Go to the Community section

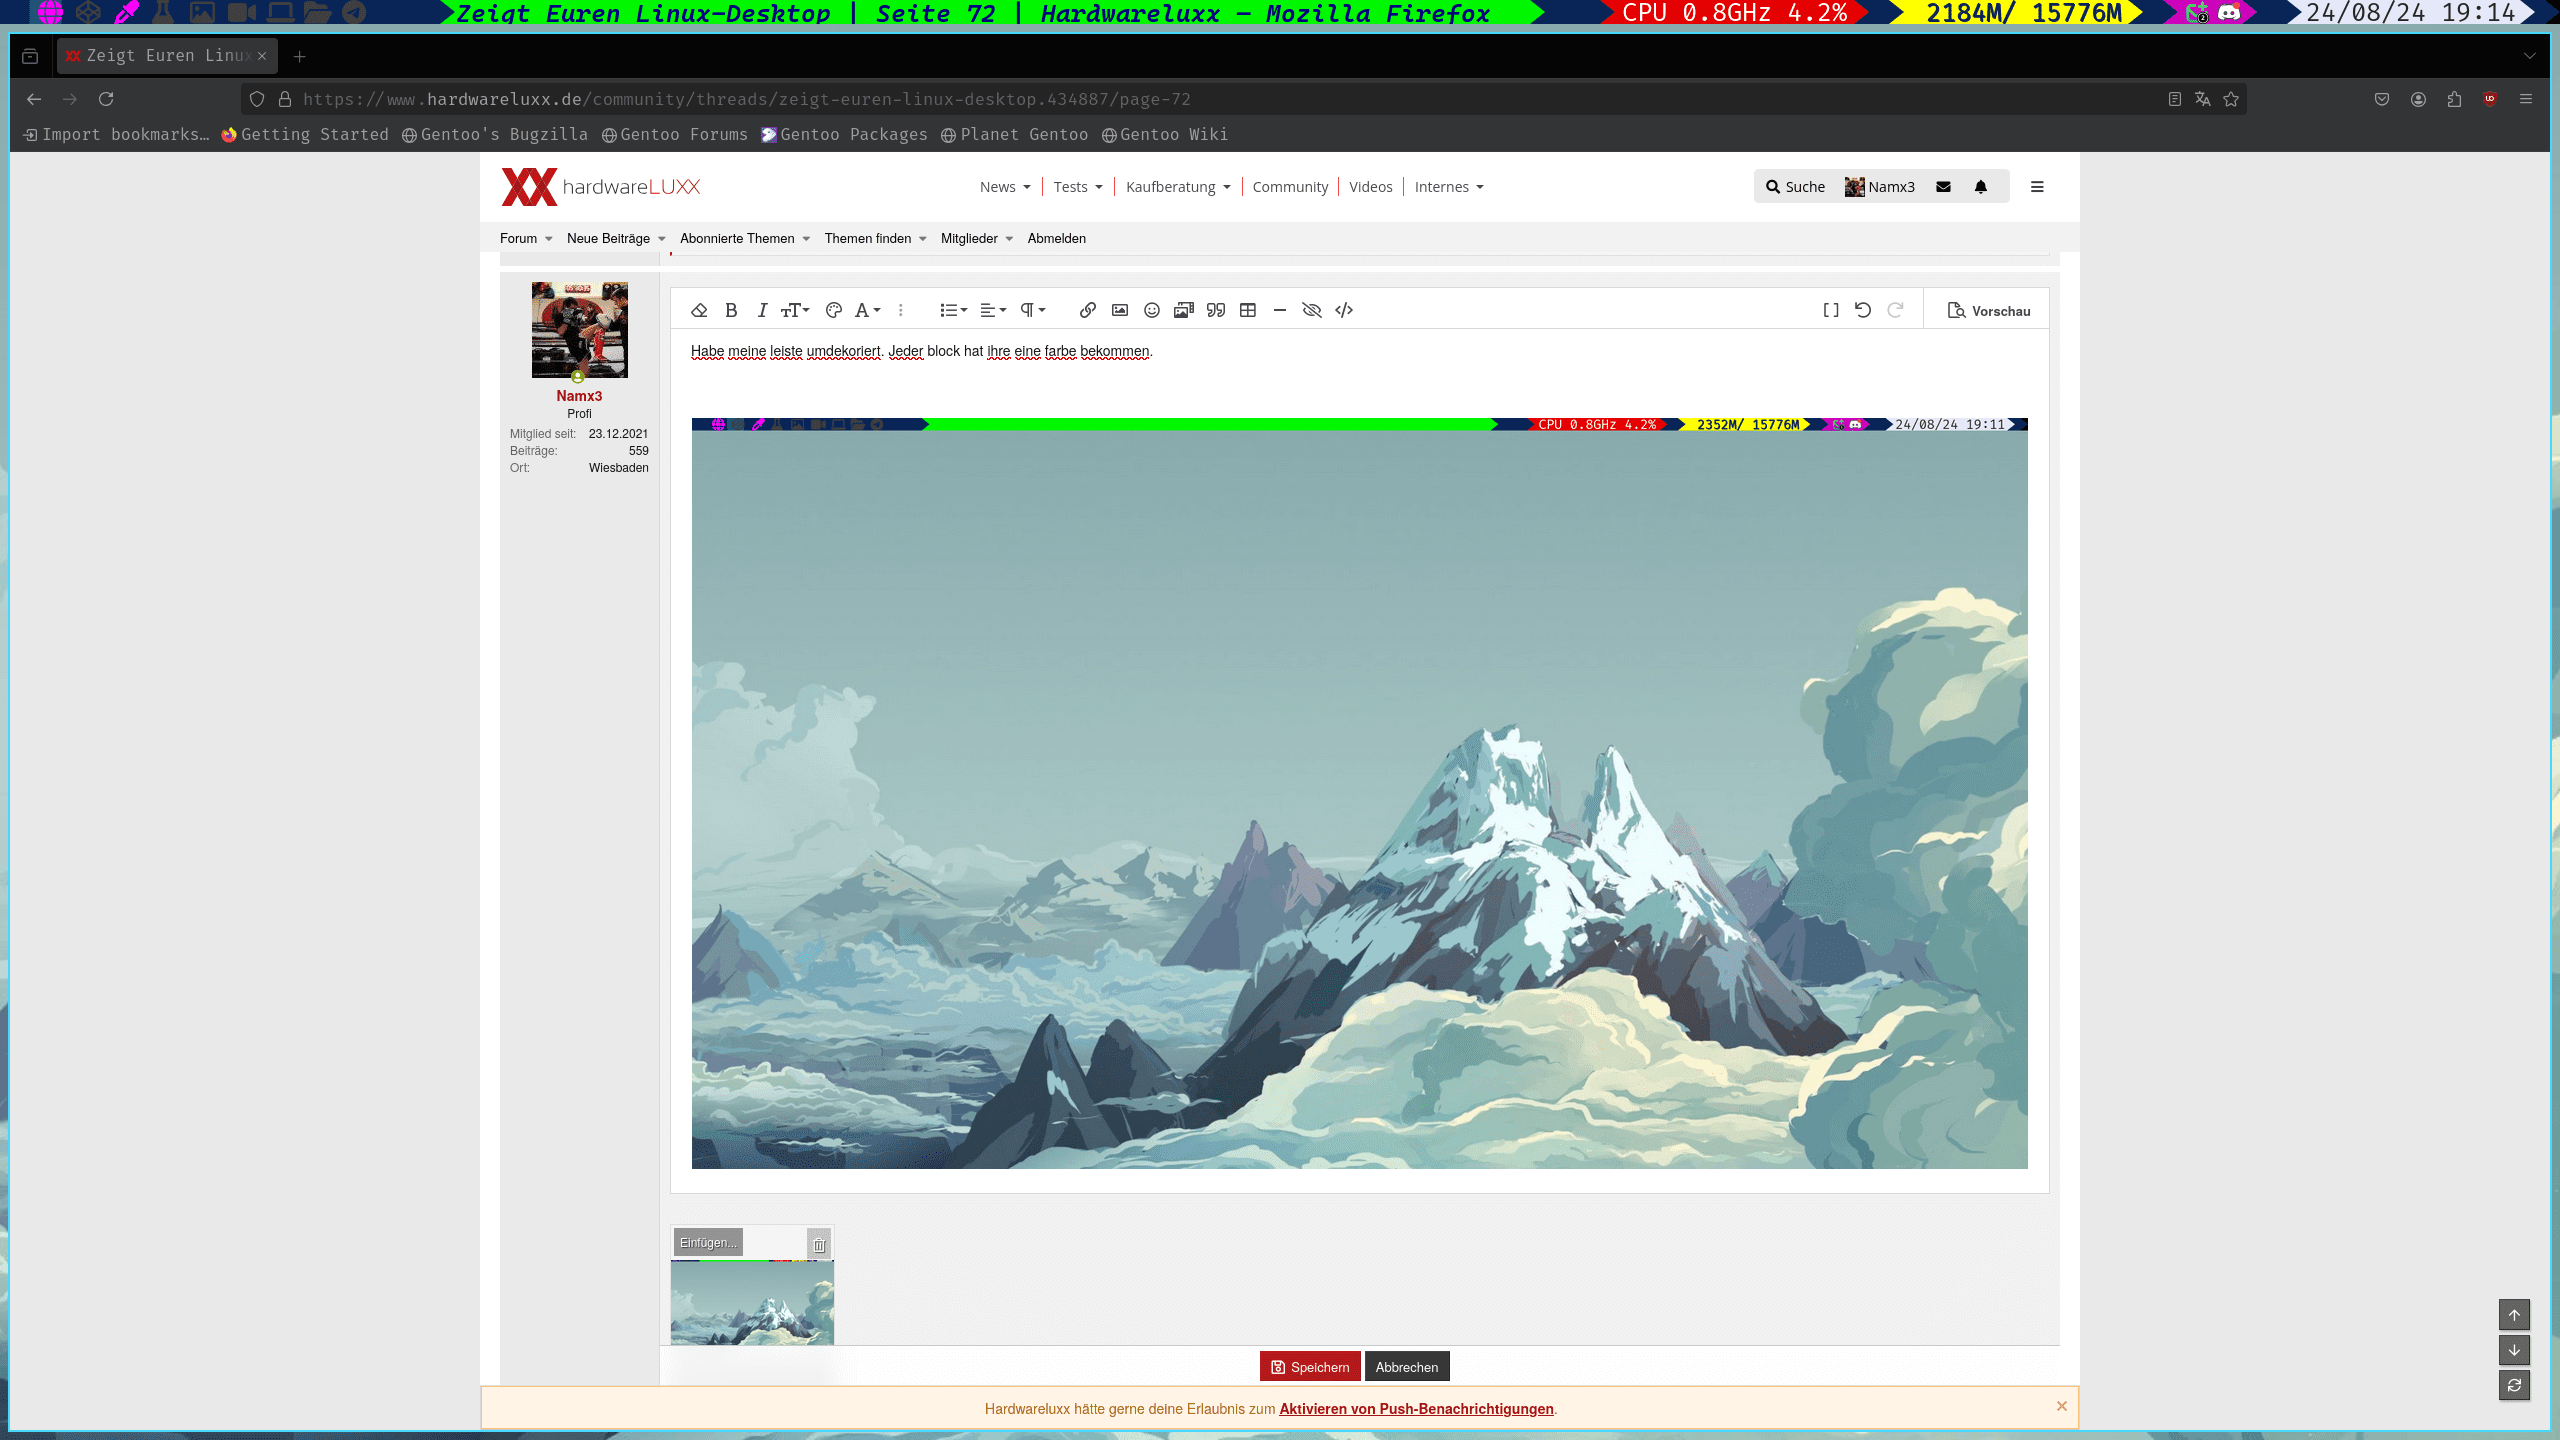tap(1290, 187)
